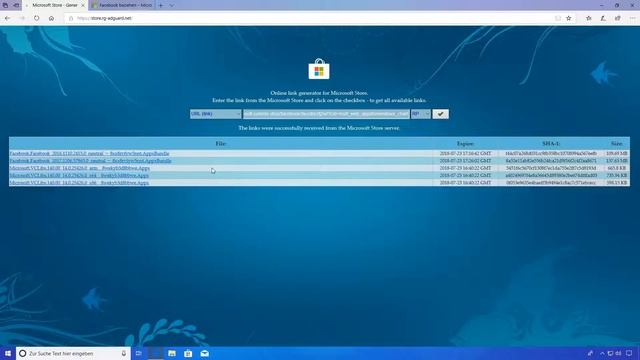
Task: Open a new tab with the plus icon
Action: [161, 5]
